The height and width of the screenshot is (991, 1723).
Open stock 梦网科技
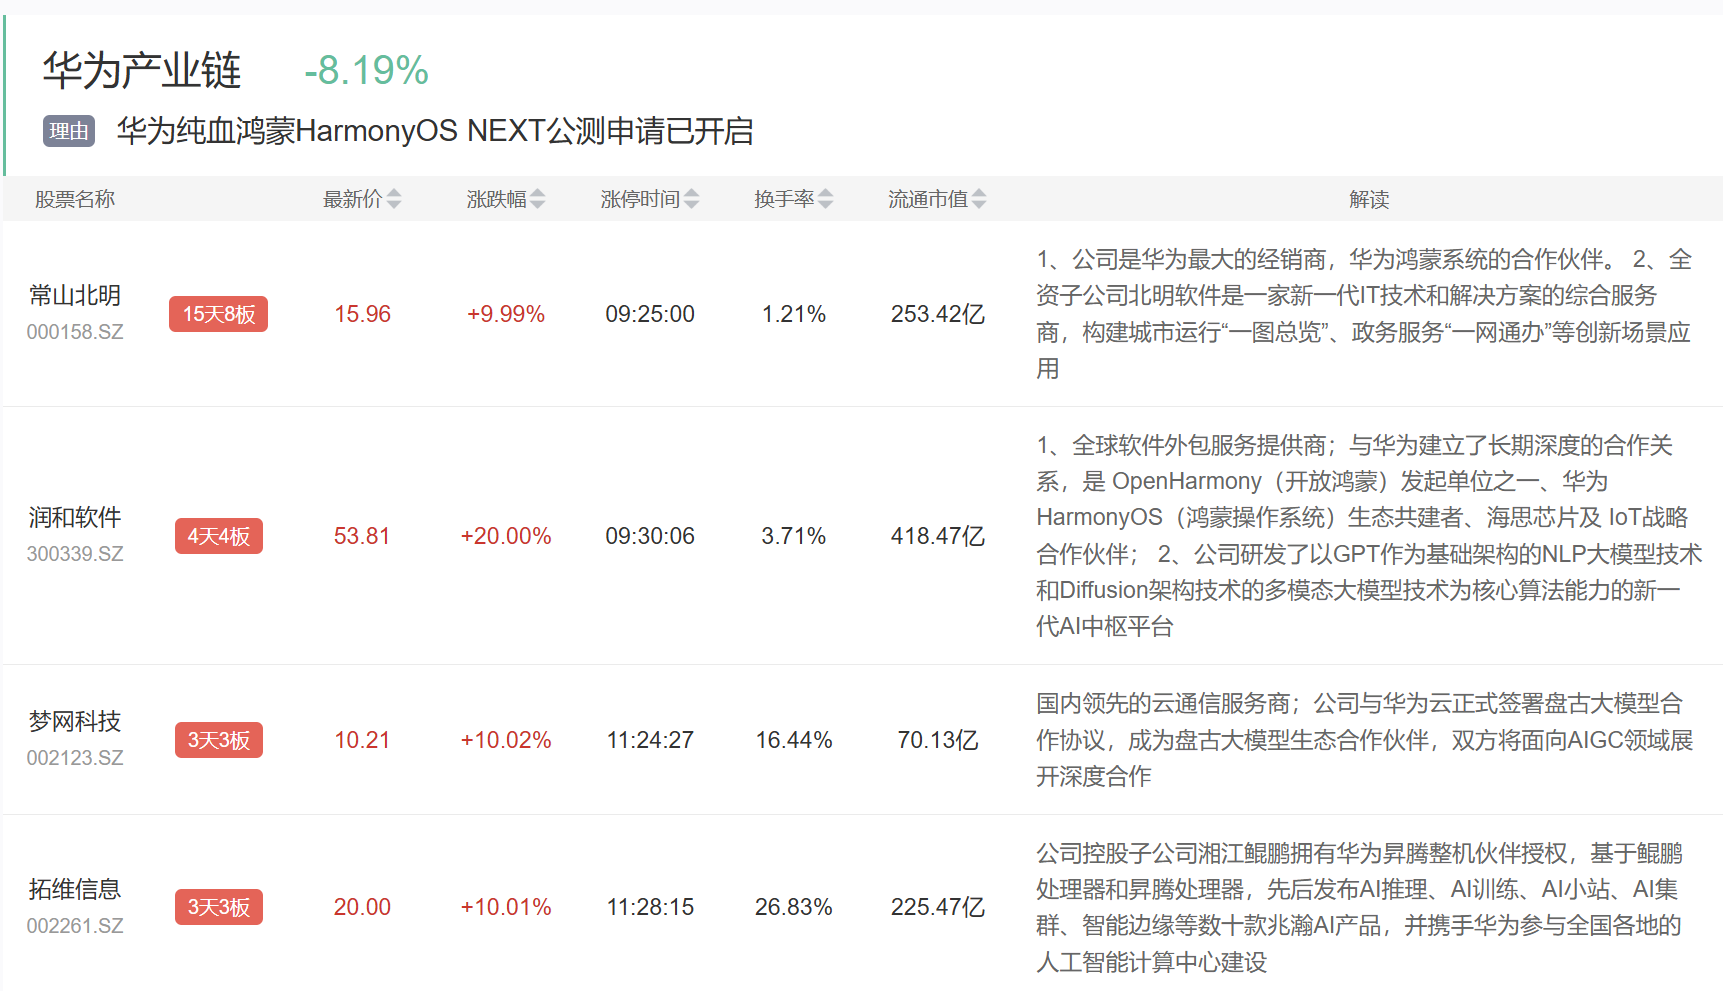pos(75,721)
